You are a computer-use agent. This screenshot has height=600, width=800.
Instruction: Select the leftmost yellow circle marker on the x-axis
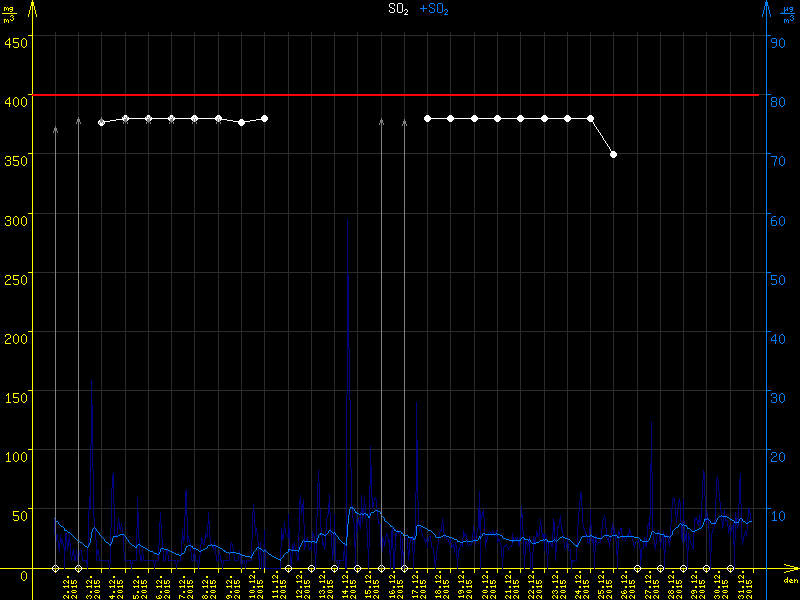[x=56, y=568]
